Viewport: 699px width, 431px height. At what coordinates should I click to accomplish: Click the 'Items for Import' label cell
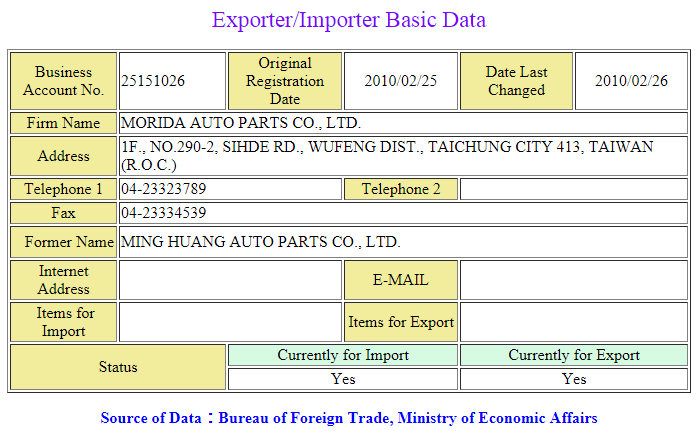63,322
